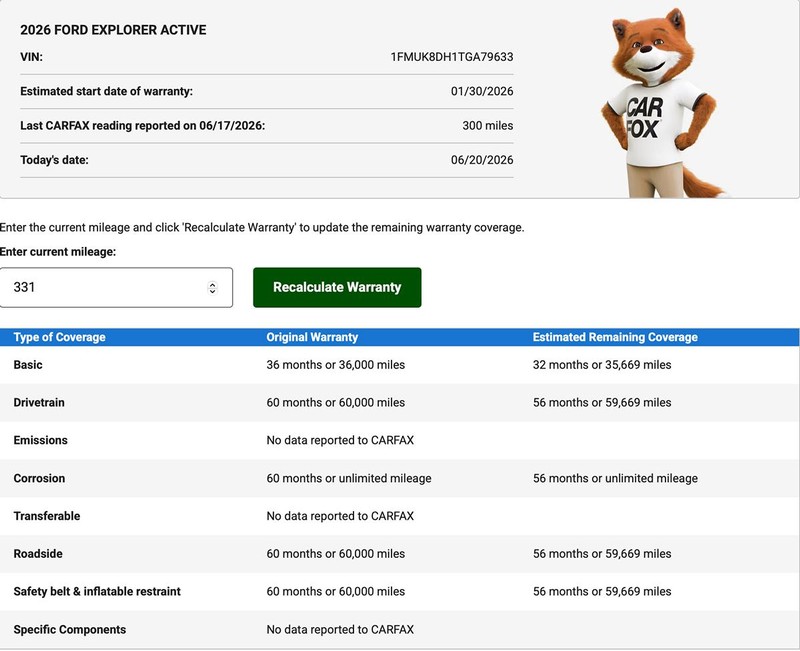Click today's date value 06/20/2026
800x651 pixels.
pyautogui.click(x=482, y=160)
